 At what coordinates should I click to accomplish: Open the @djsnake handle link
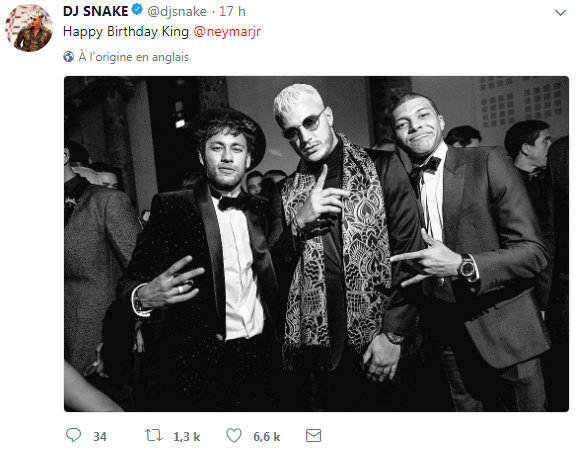coord(177,12)
